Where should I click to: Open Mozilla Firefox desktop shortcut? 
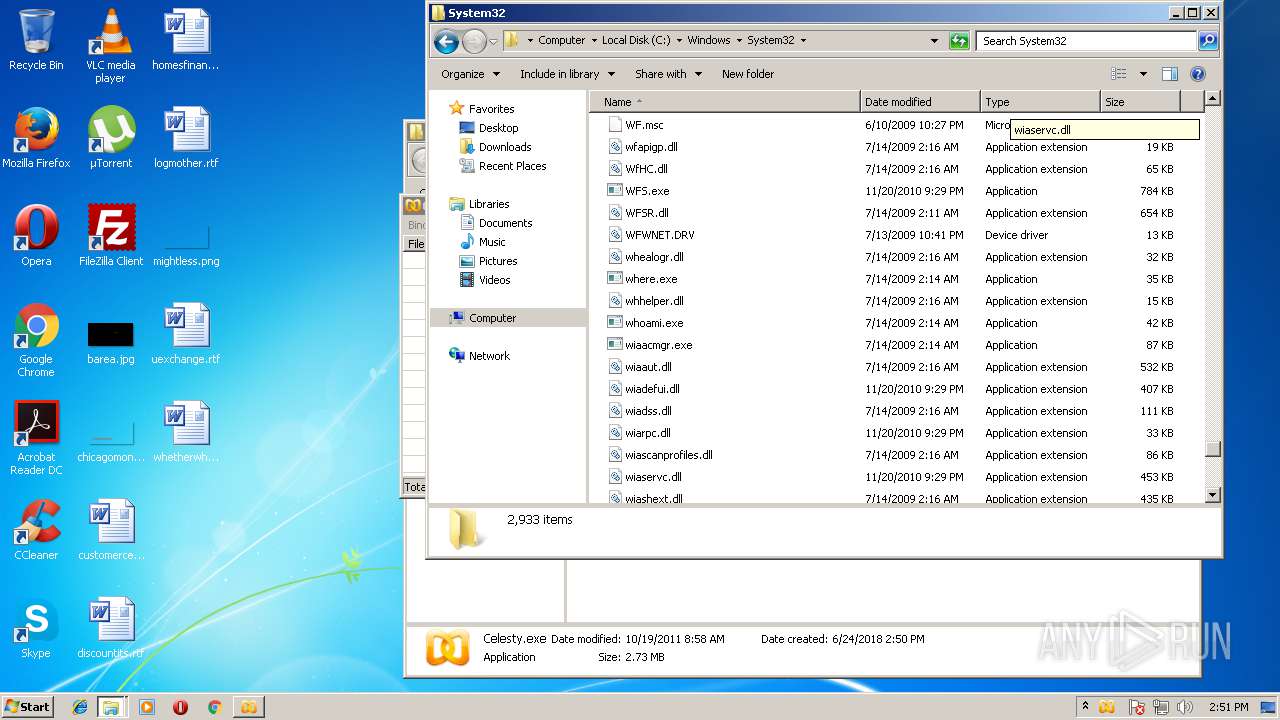point(36,138)
